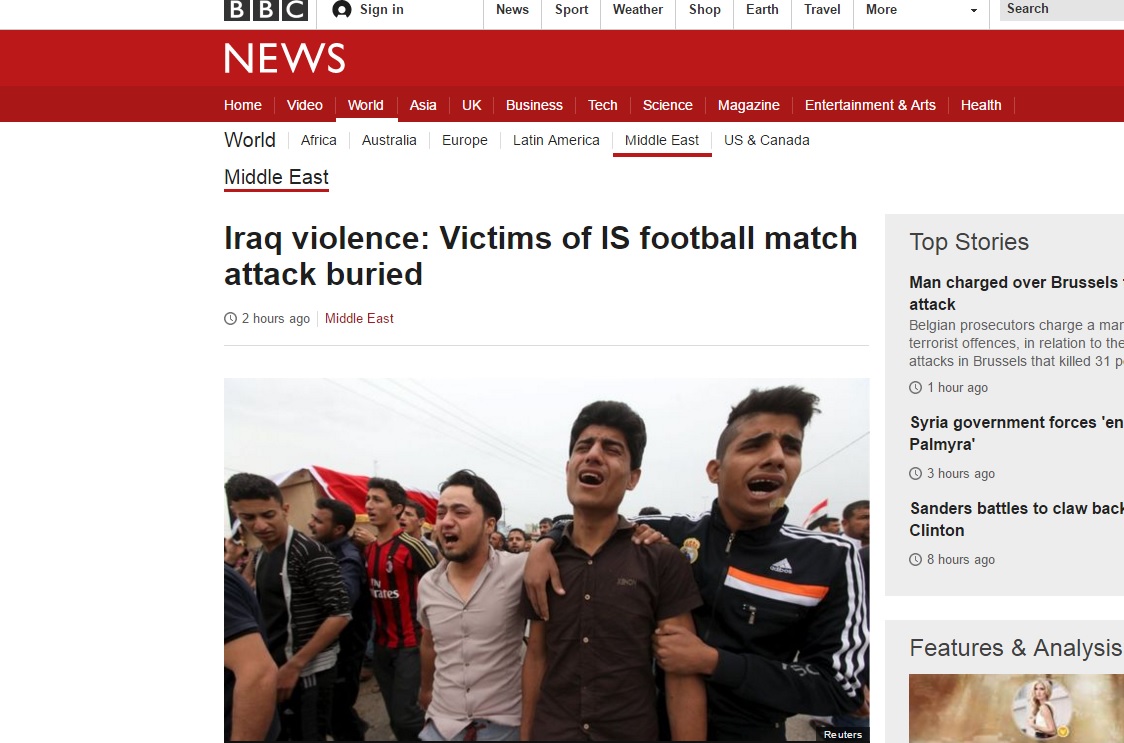Open the Entertainment & Arts section
Screen dimensions: 1124x743
tap(870, 105)
